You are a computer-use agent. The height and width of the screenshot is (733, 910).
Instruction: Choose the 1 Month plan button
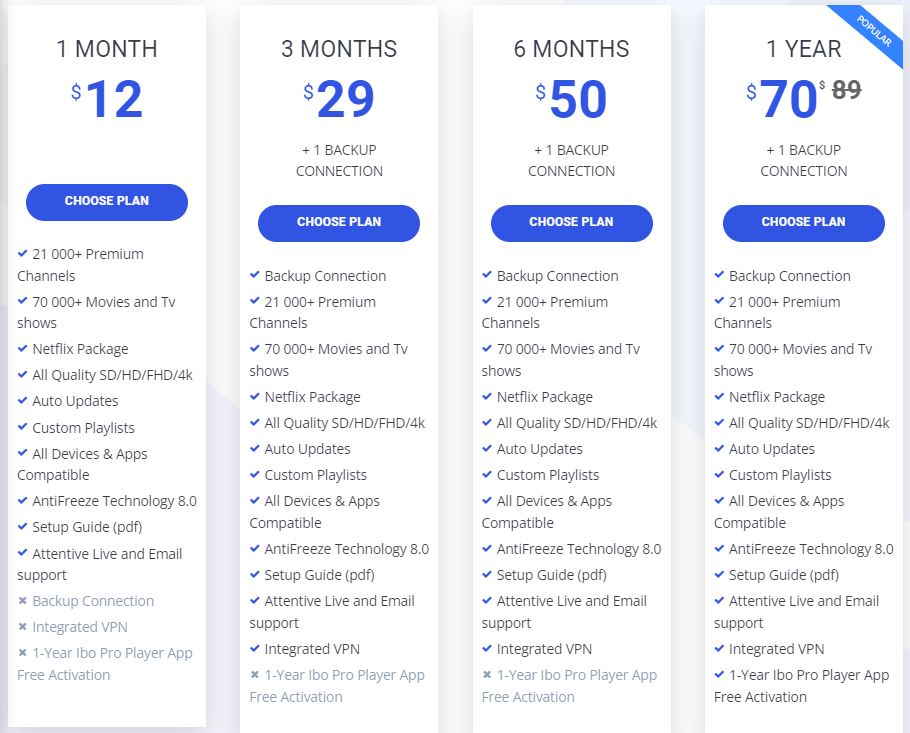(107, 202)
